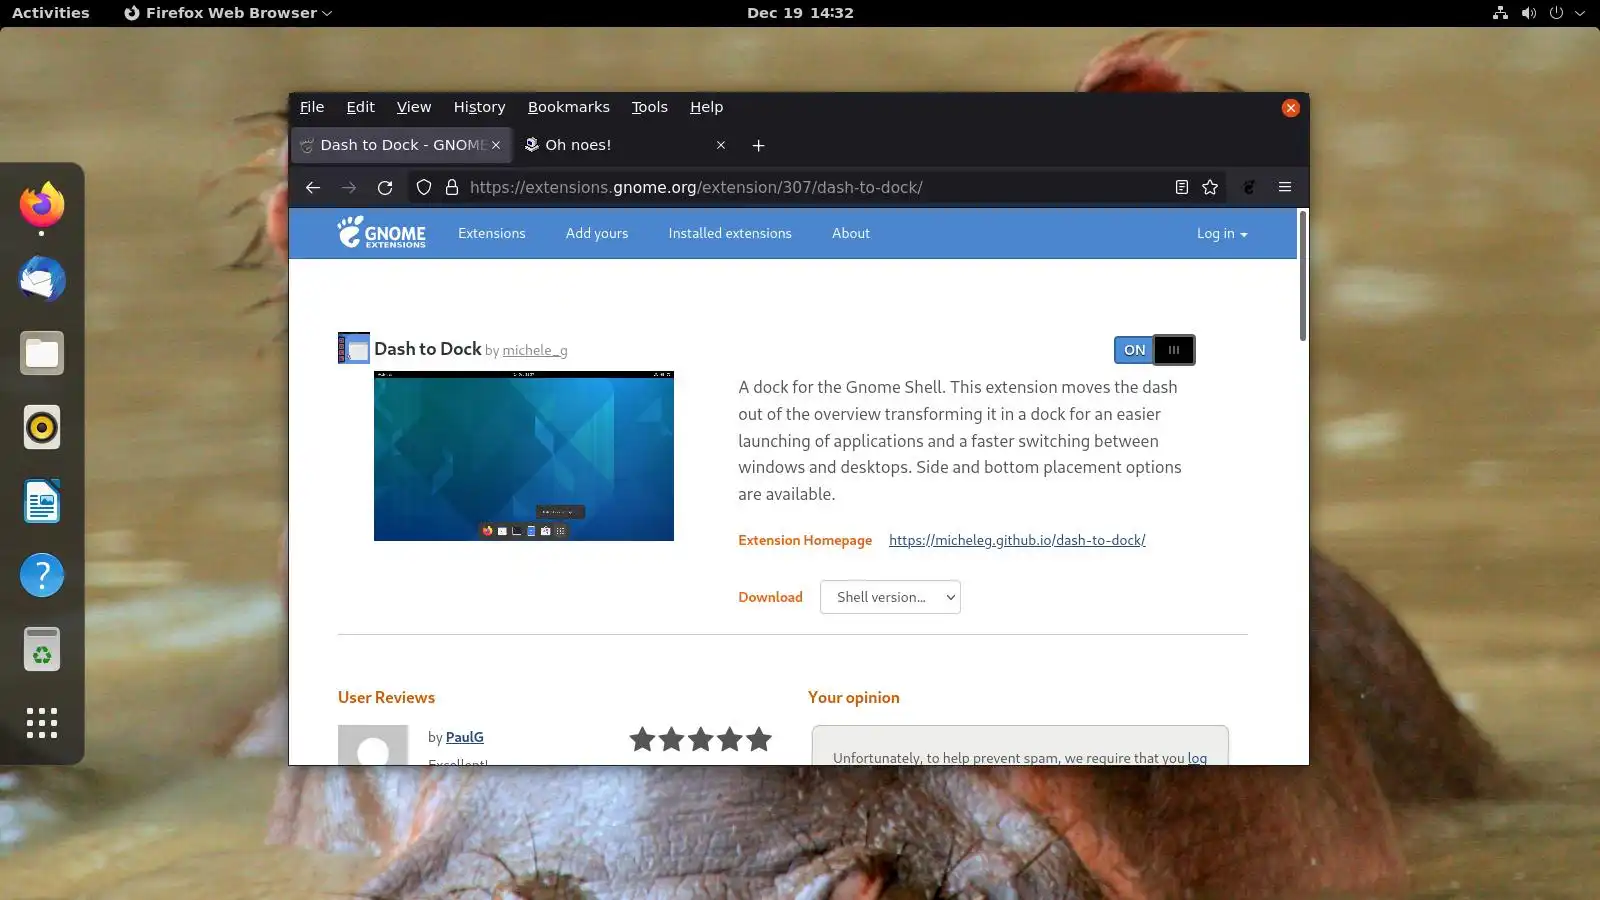Viewport: 1600px width, 900px height.
Task: Open the Help menu in Firefox
Action: click(x=706, y=107)
